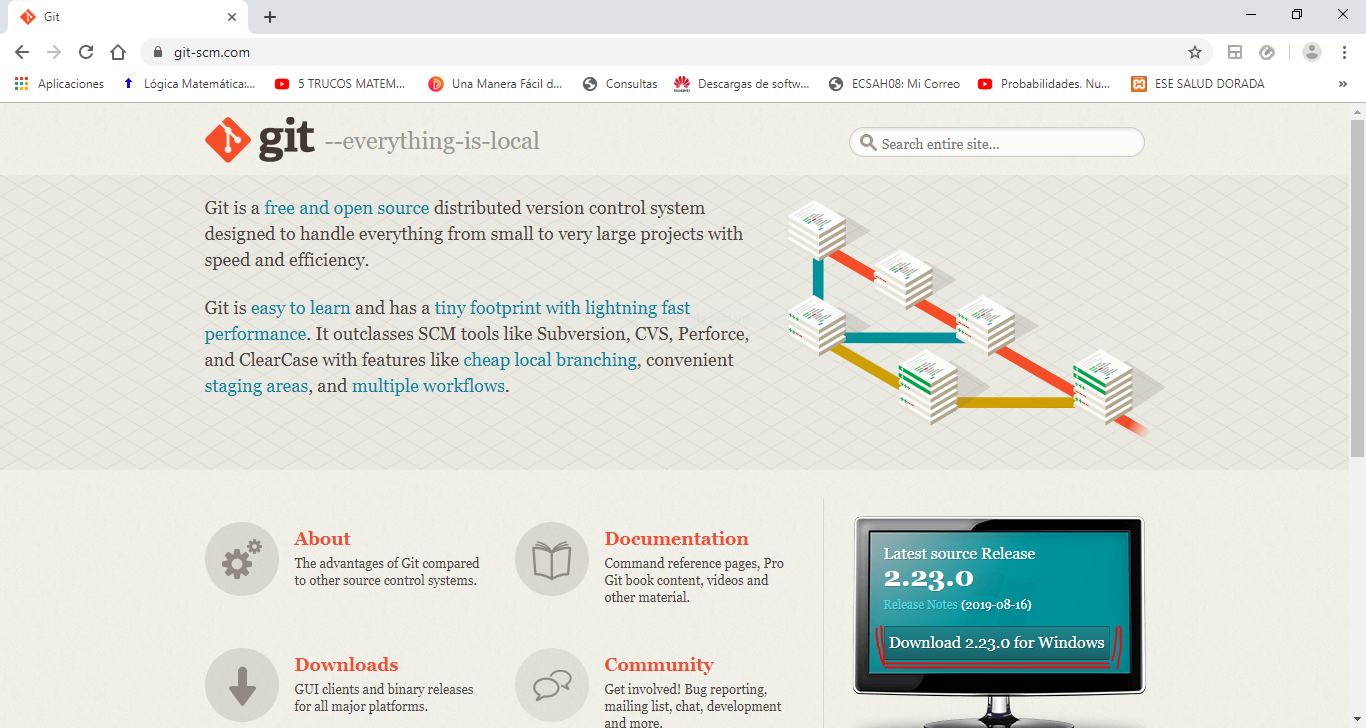This screenshot has width=1366, height=728.
Task: Click the extension icon left of compass icon
Action: coord(1235,52)
